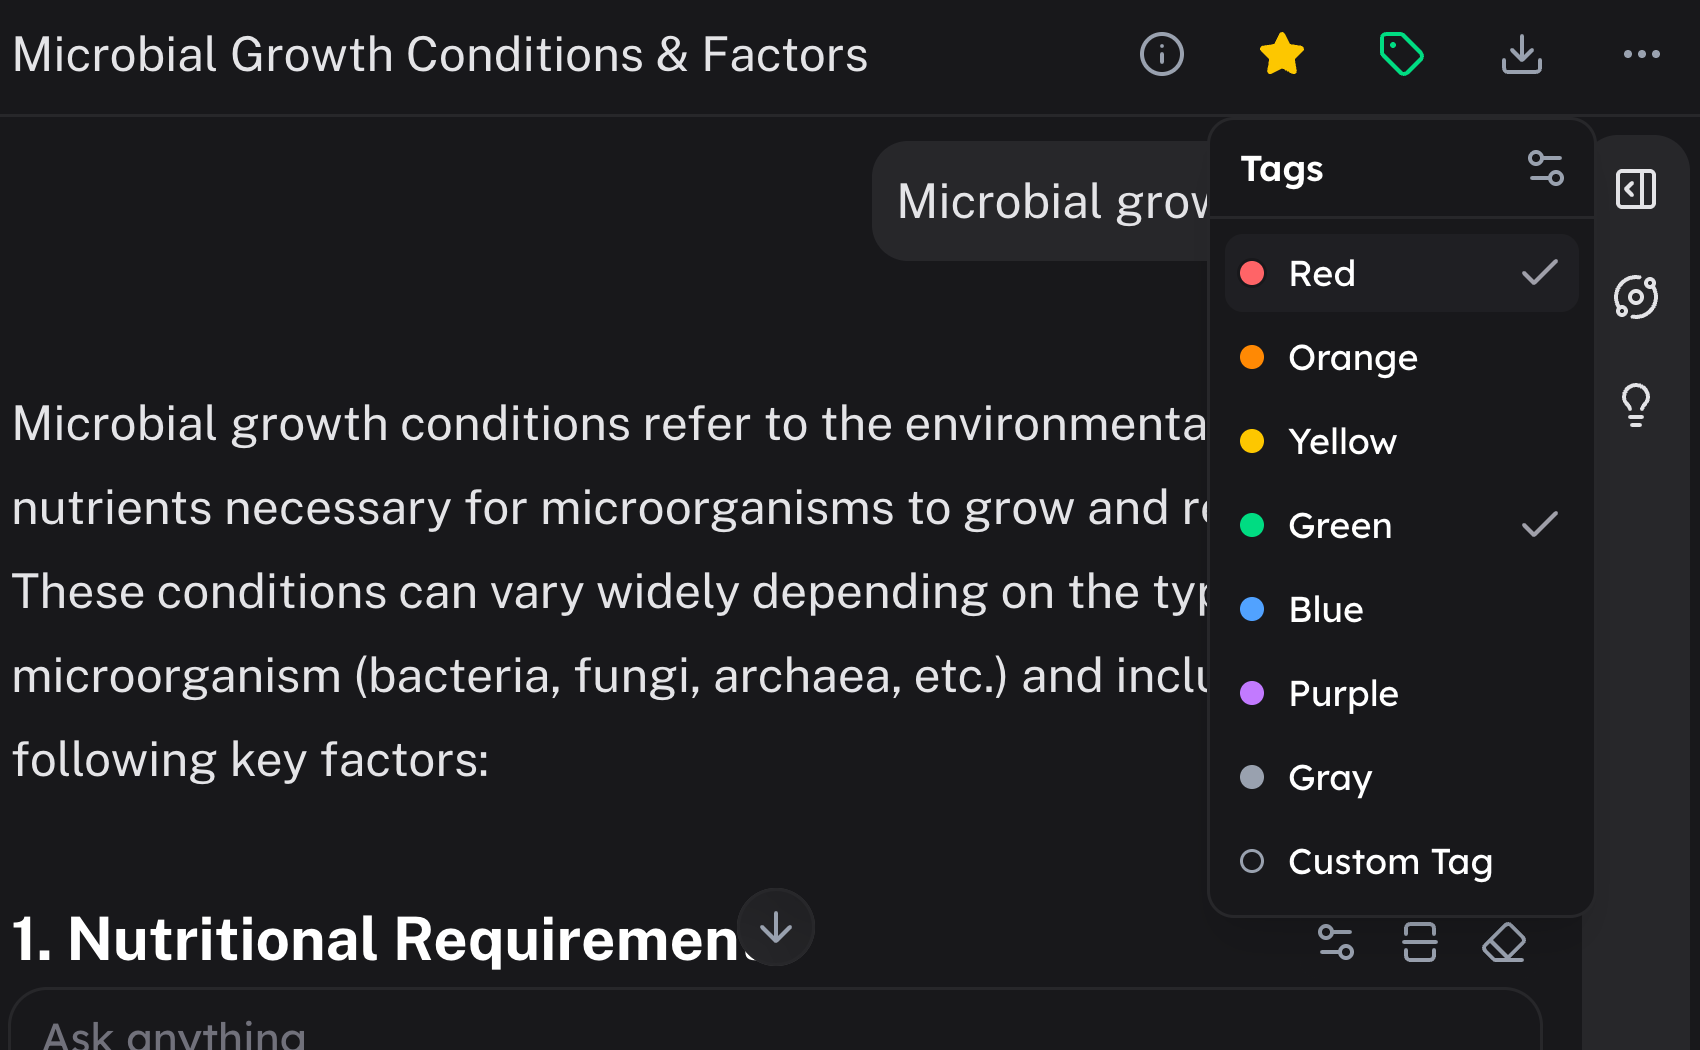
Task: Open the three-dot more options menu
Action: [x=1641, y=54]
